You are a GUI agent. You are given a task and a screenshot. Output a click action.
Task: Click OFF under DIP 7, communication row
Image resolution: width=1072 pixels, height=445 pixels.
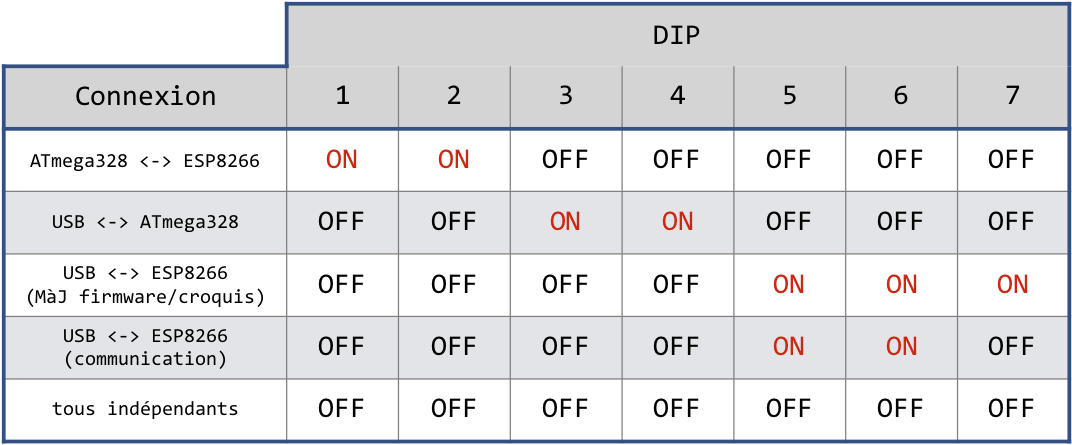point(1012,346)
